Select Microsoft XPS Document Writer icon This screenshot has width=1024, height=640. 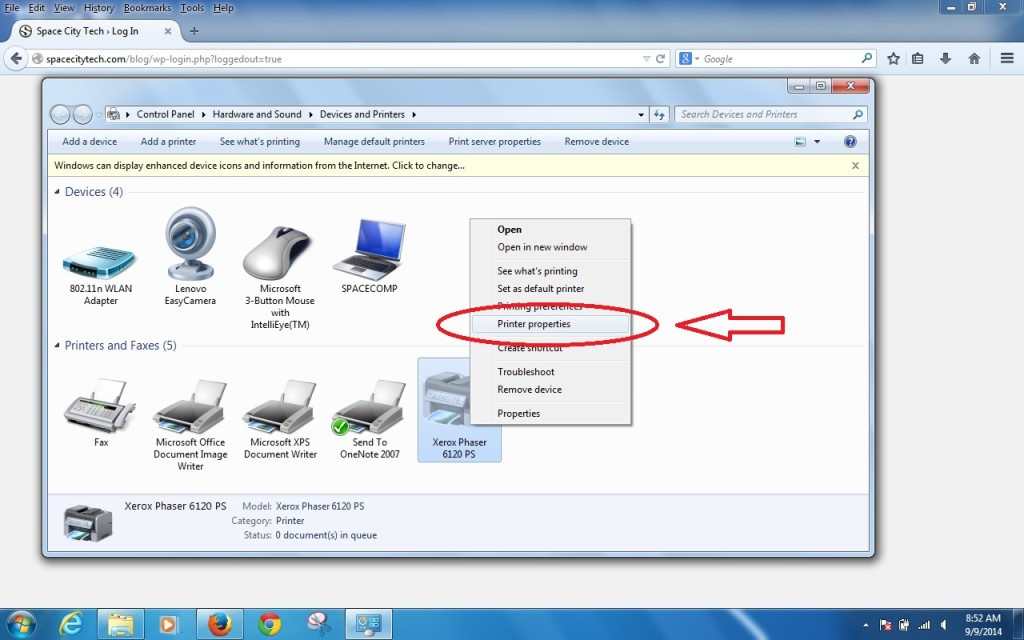coord(280,408)
